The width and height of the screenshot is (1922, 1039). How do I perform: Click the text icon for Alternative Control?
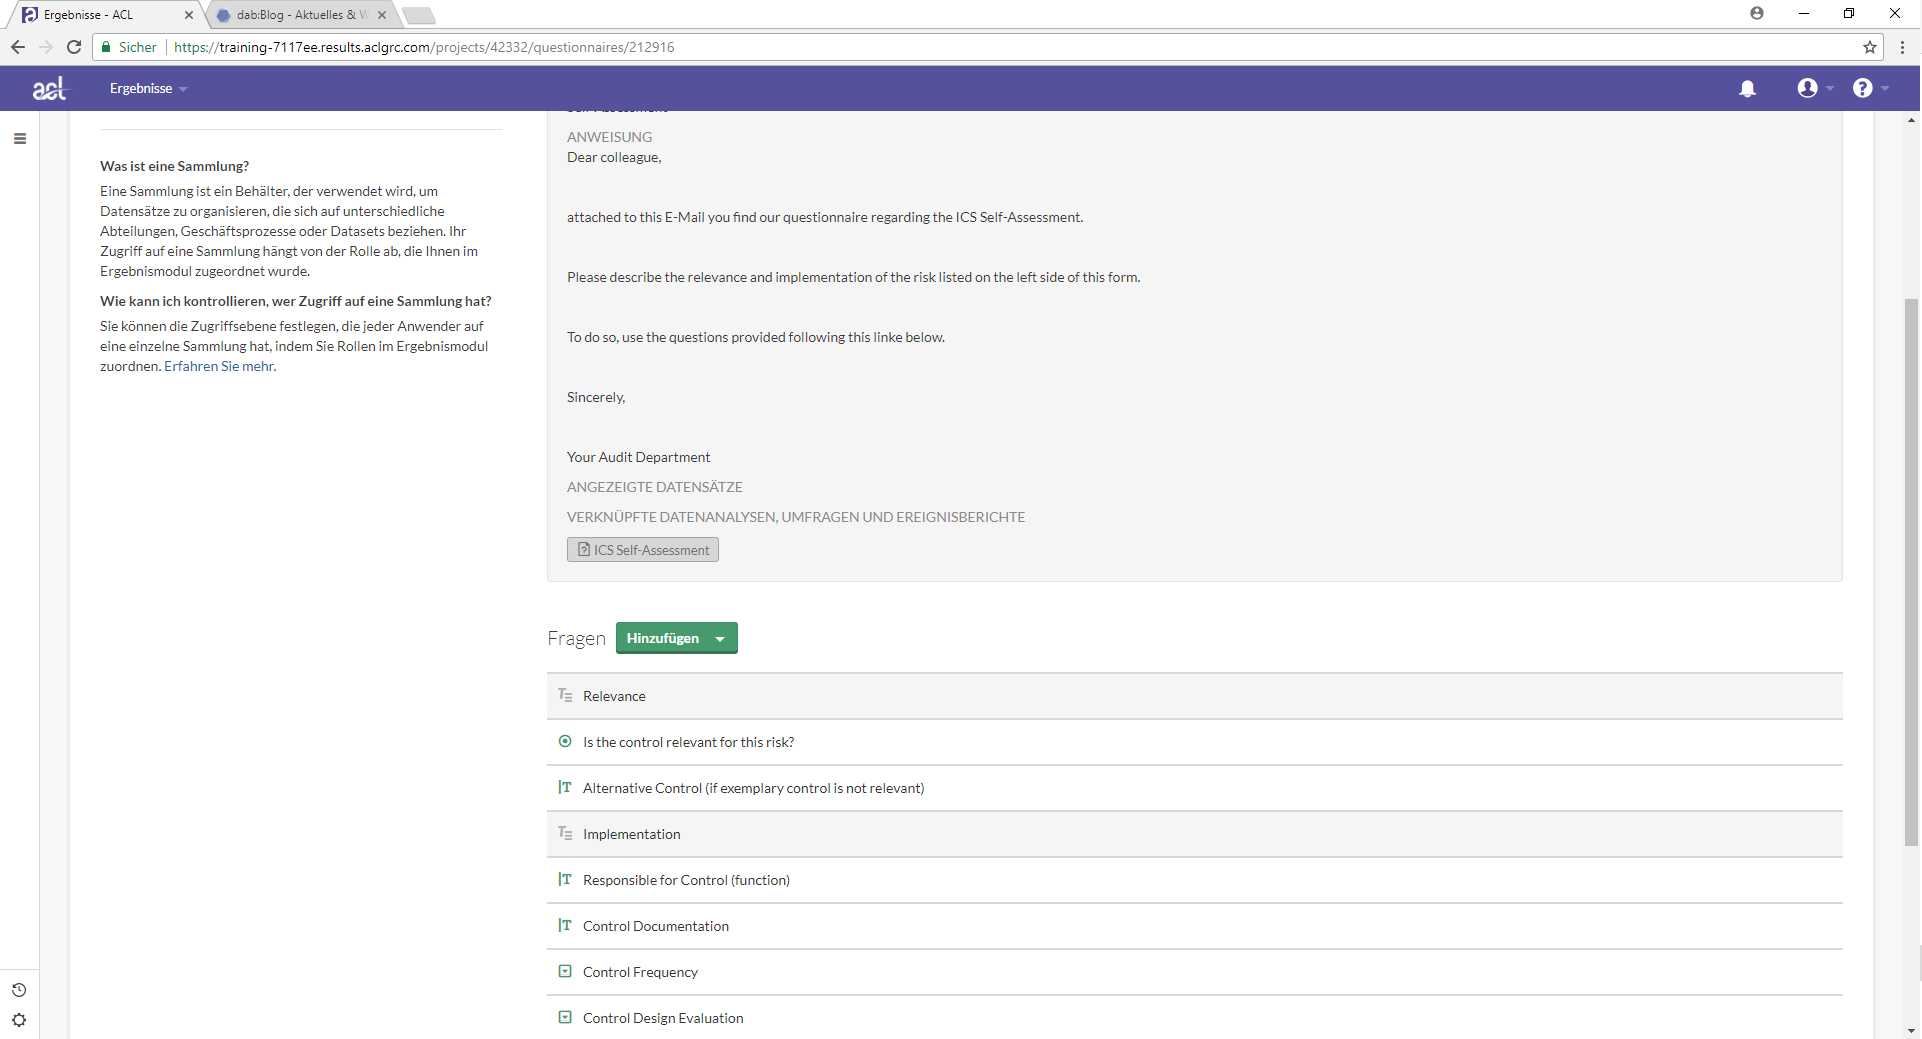[x=565, y=788]
